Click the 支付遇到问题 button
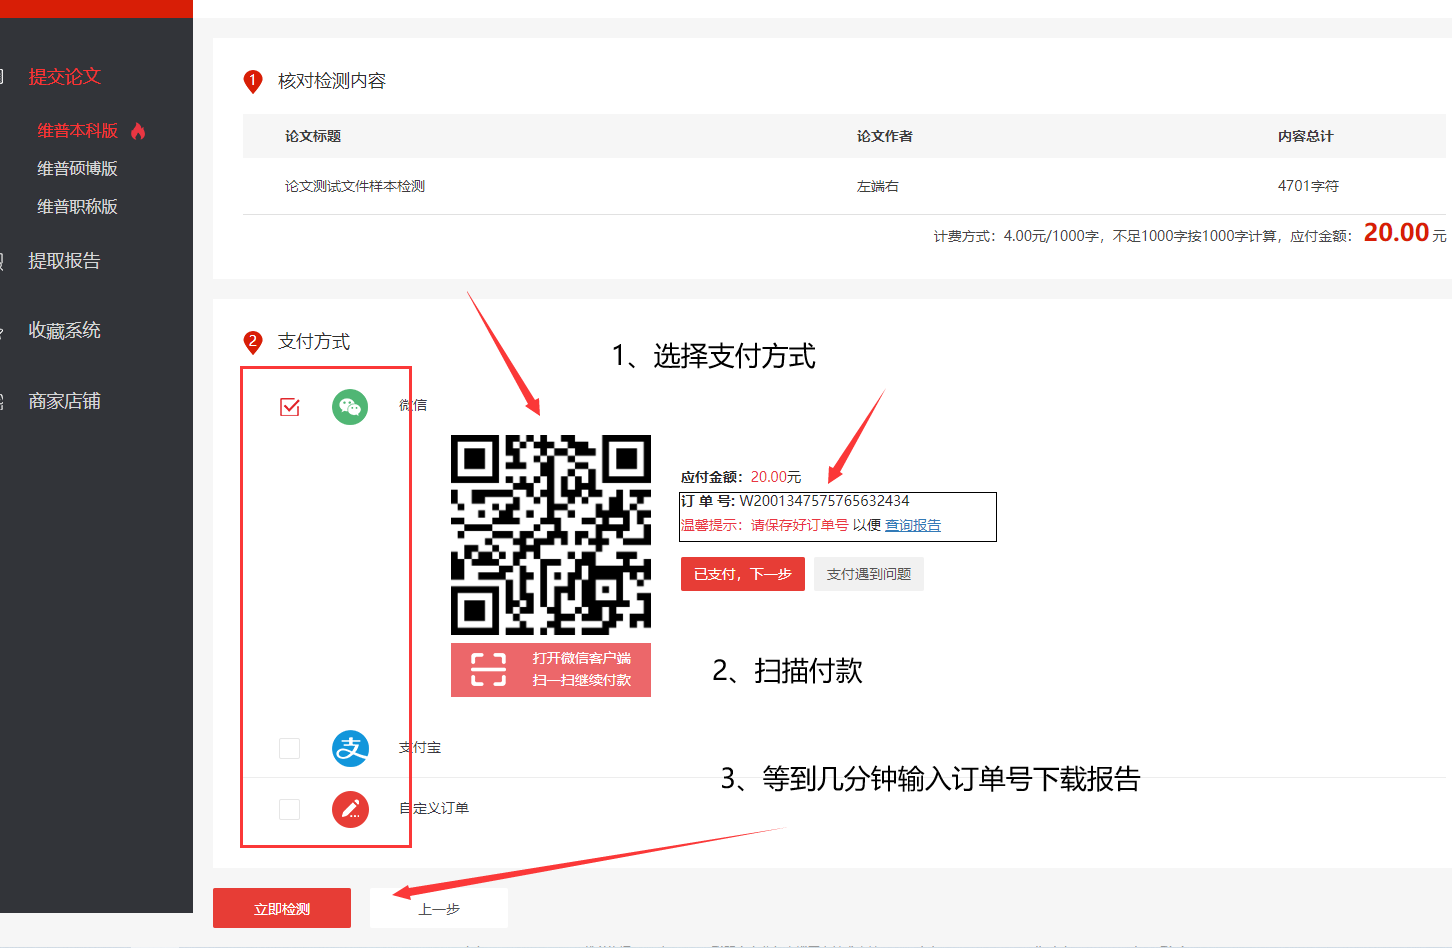Viewport: 1452px width, 948px height. (x=869, y=574)
